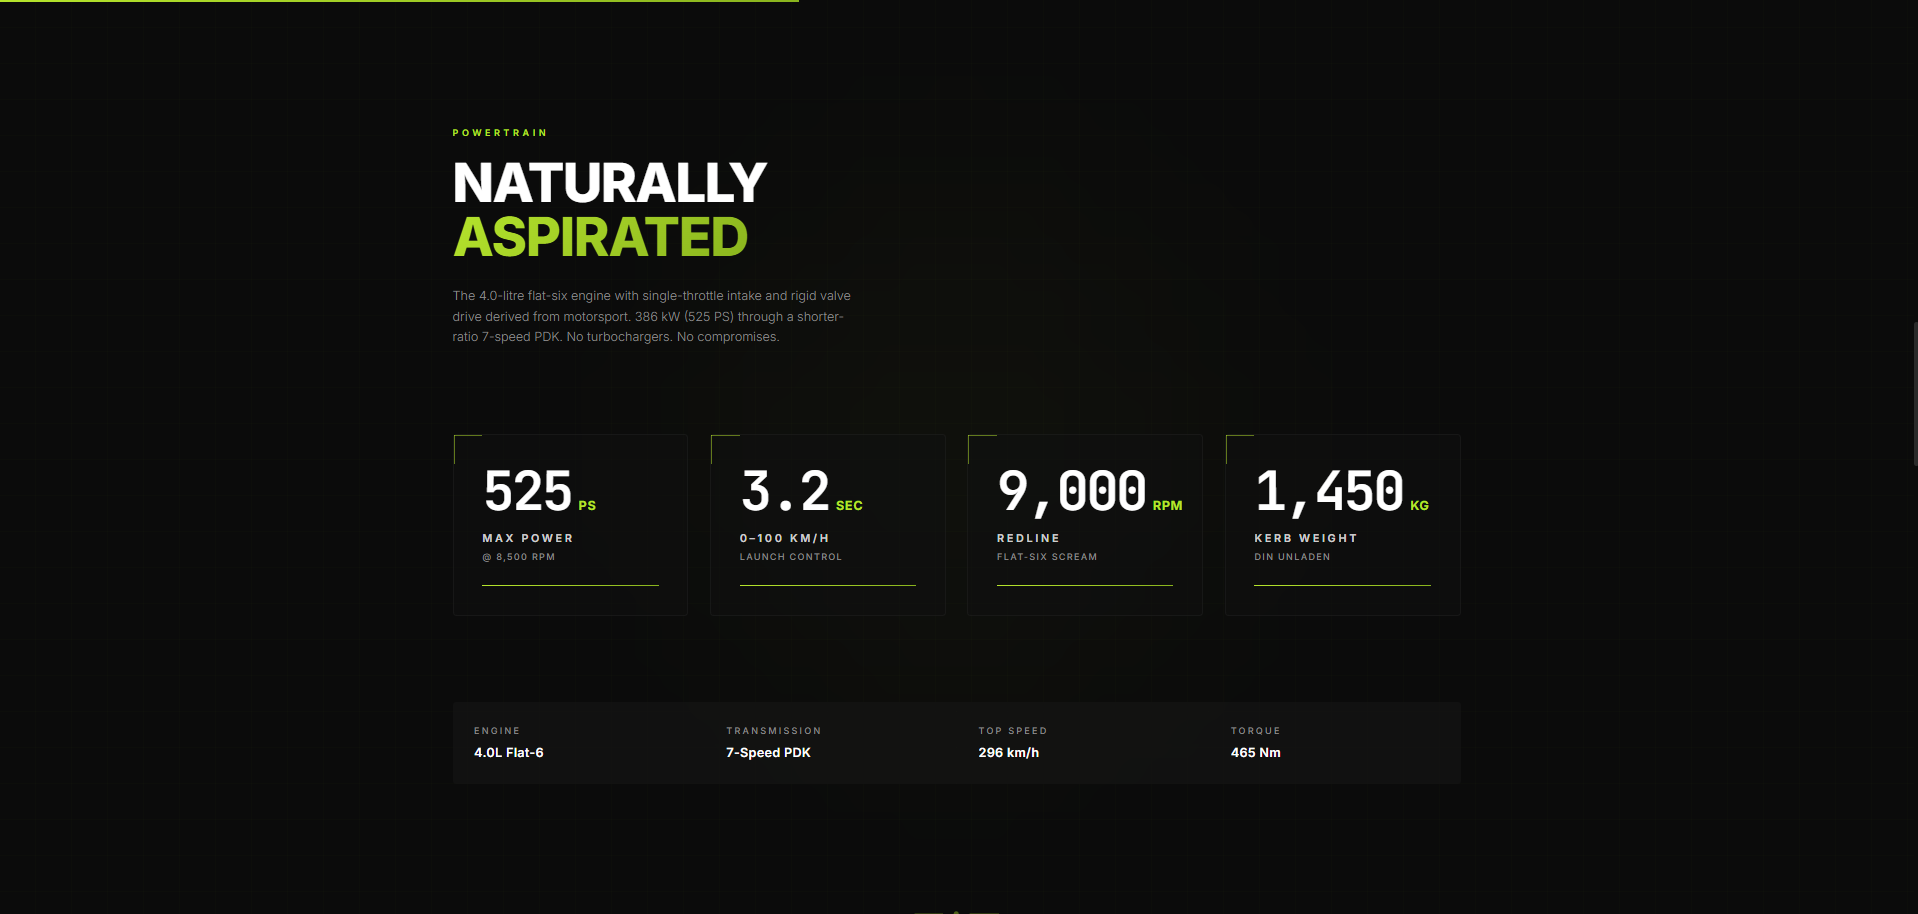Click the green ASPIRATED heading text
Image resolution: width=1918 pixels, height=914 pixels.
coord(600,238)
